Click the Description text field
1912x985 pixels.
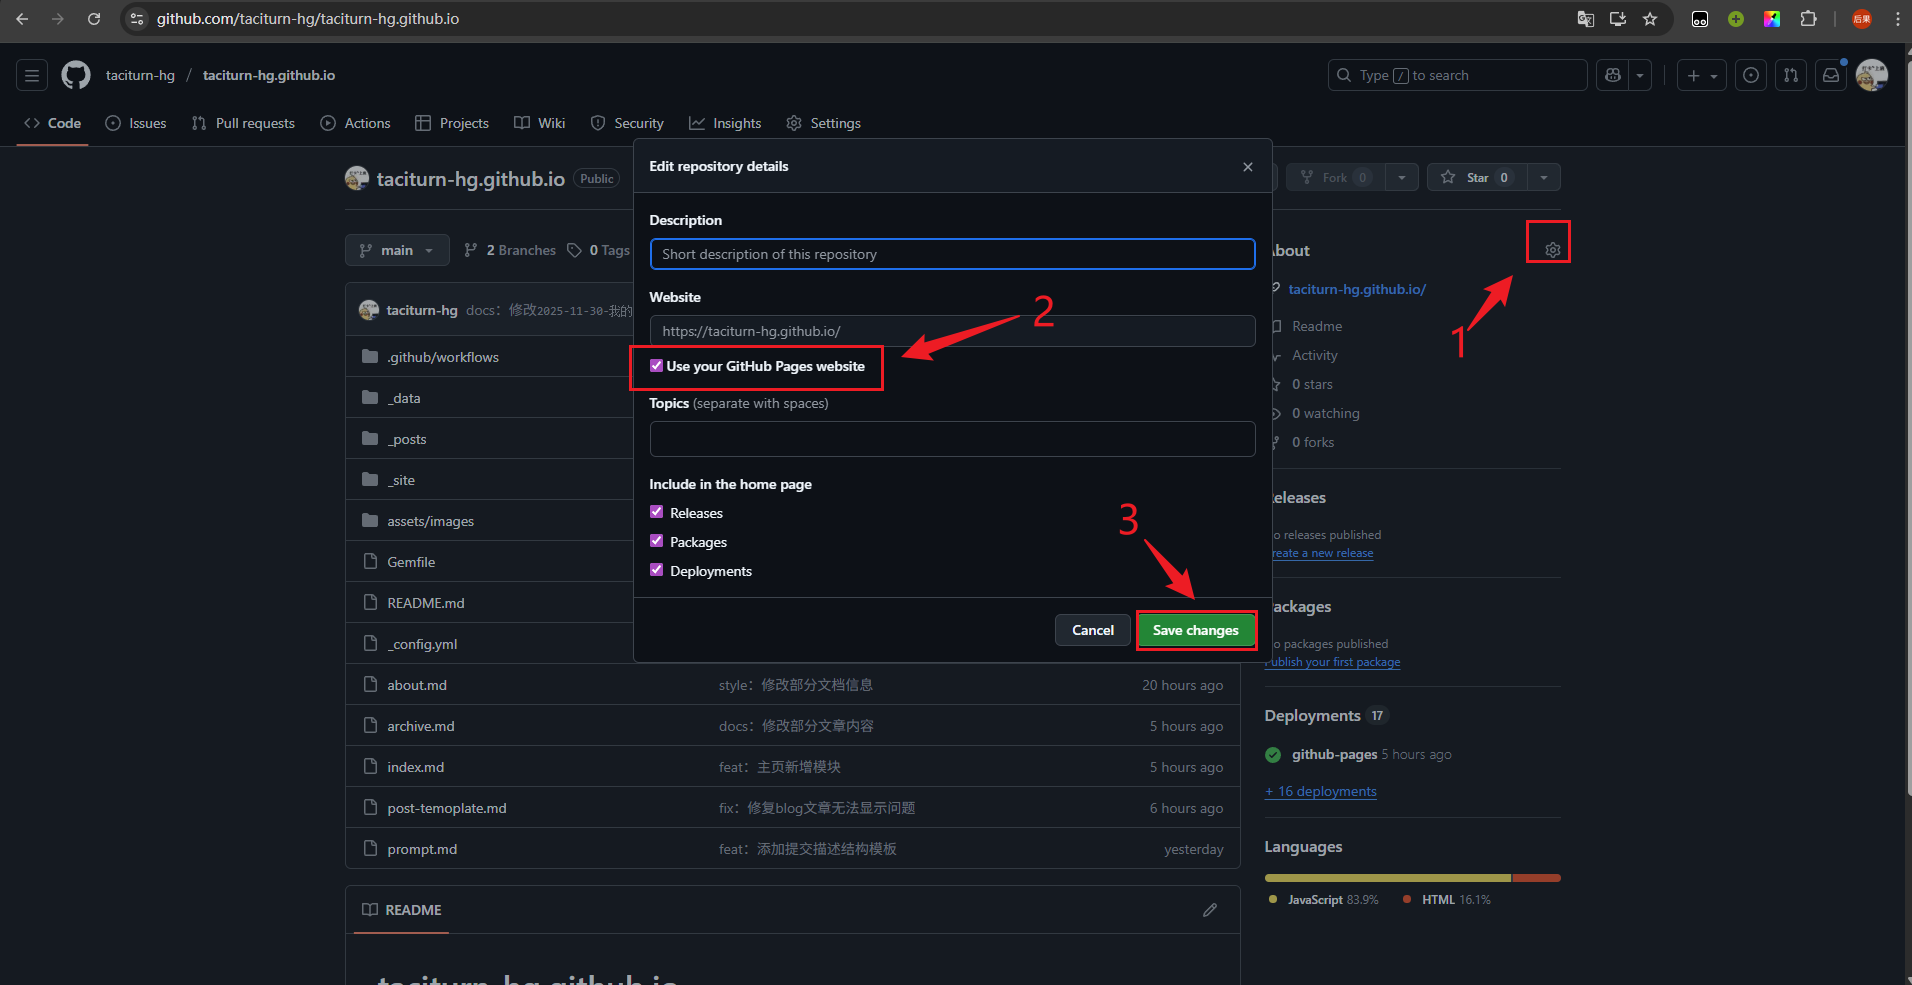(952, 254)
